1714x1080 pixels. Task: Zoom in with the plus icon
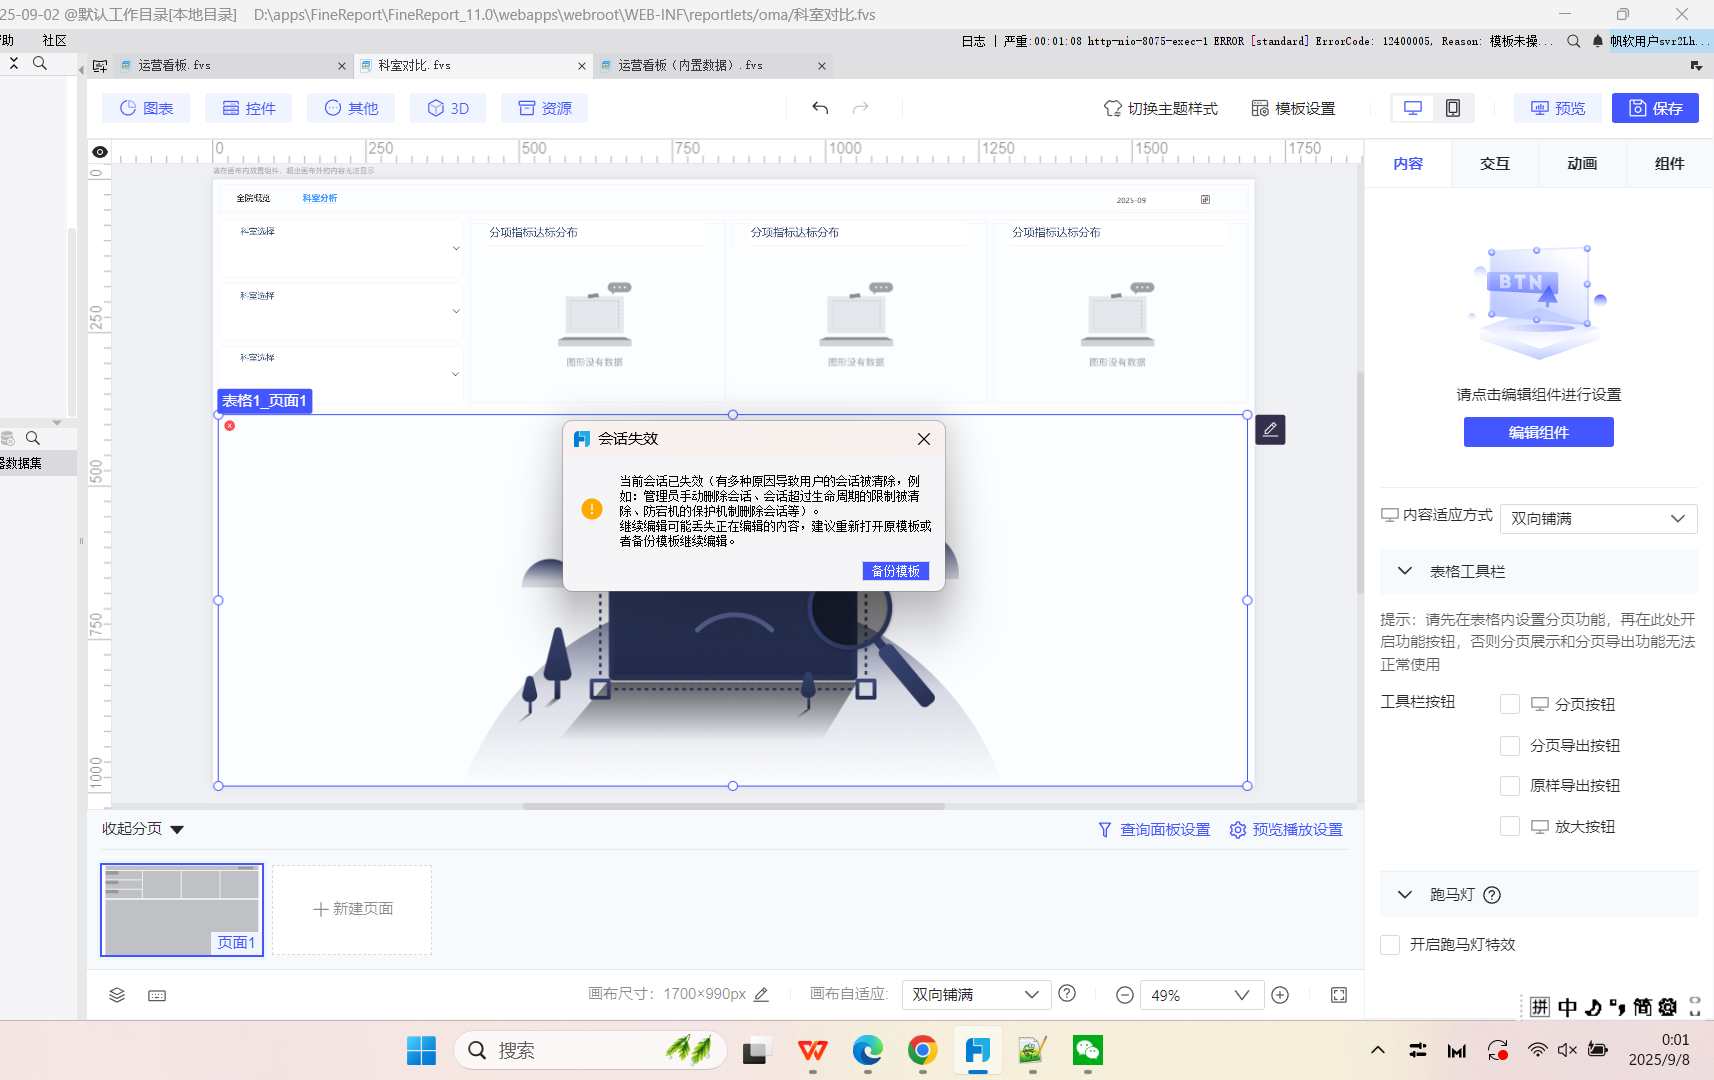pyautogui.click(x=1280, y=995)
